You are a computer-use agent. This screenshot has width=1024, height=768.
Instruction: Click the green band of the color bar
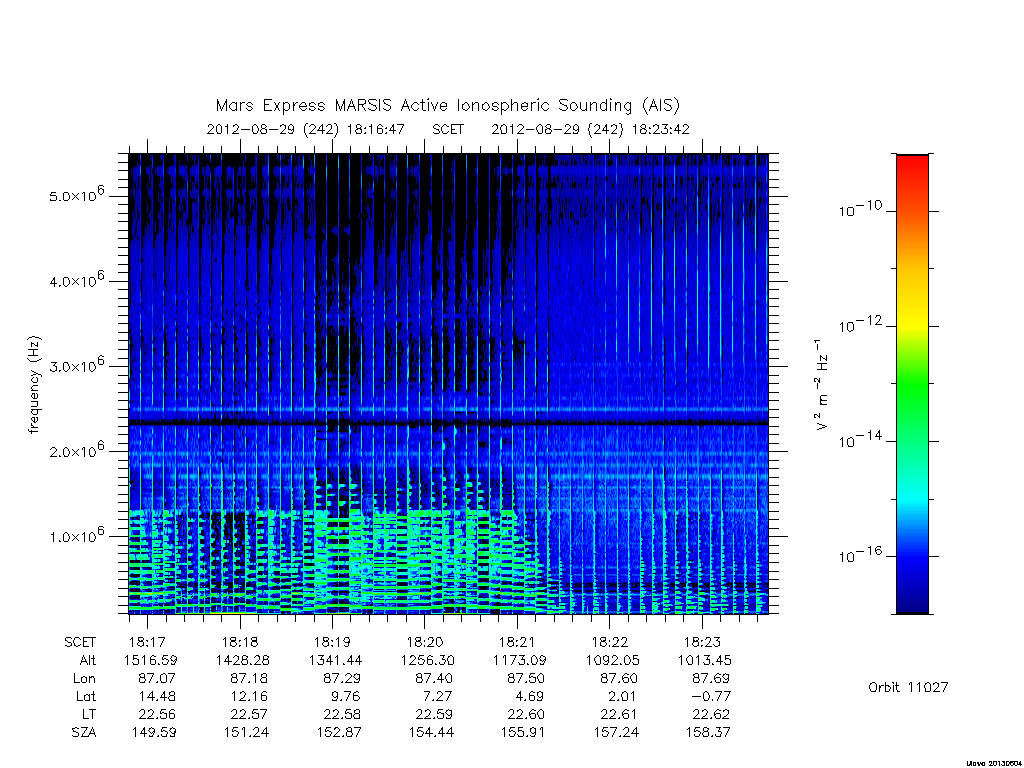[x=912, y=385]
